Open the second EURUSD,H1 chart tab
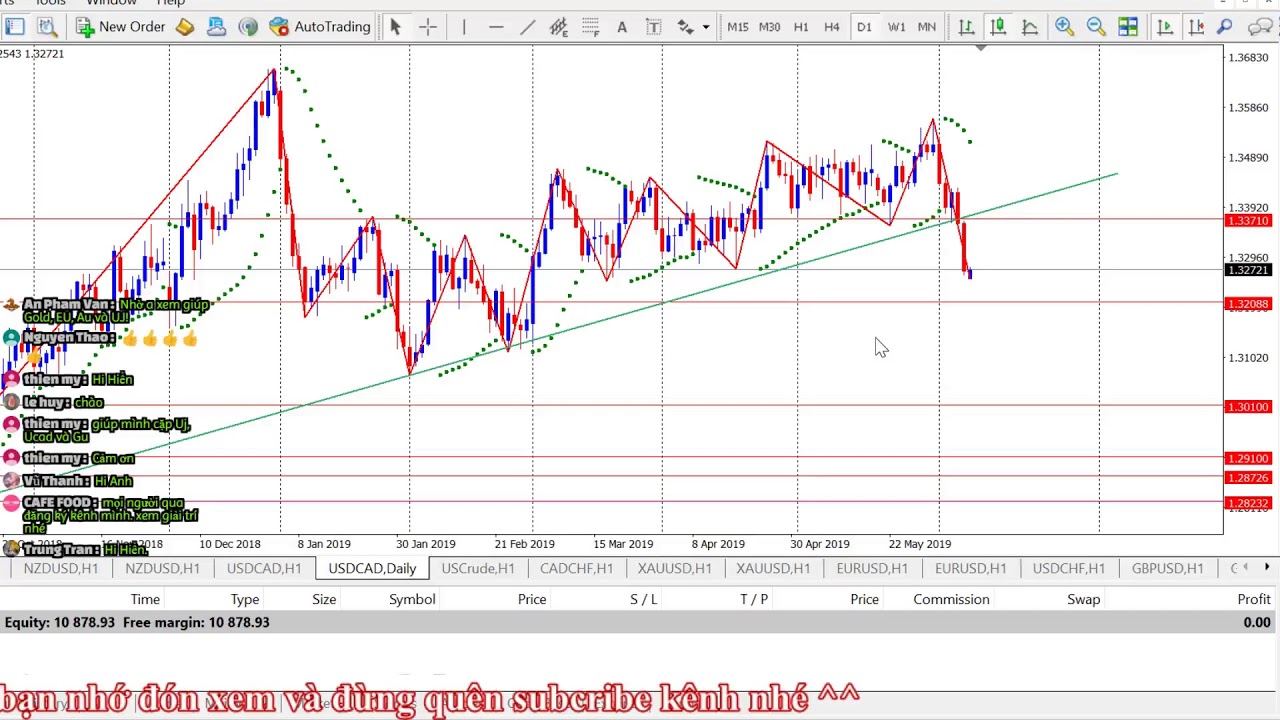The height and width of the screenshot is (720, 1280). [x=970, y=568]
